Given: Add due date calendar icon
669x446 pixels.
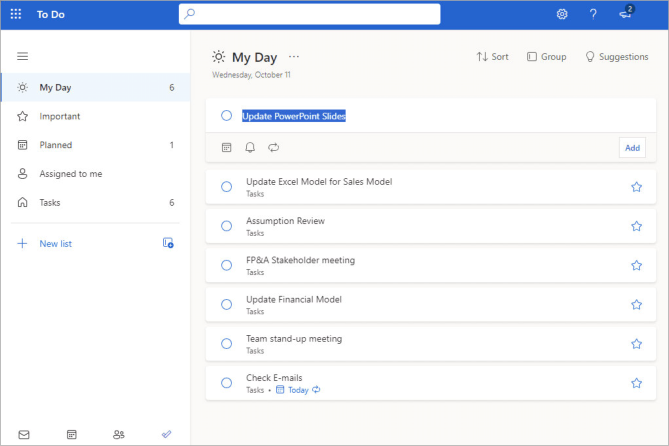Looking at the screenshot, I should click(227, 148).
